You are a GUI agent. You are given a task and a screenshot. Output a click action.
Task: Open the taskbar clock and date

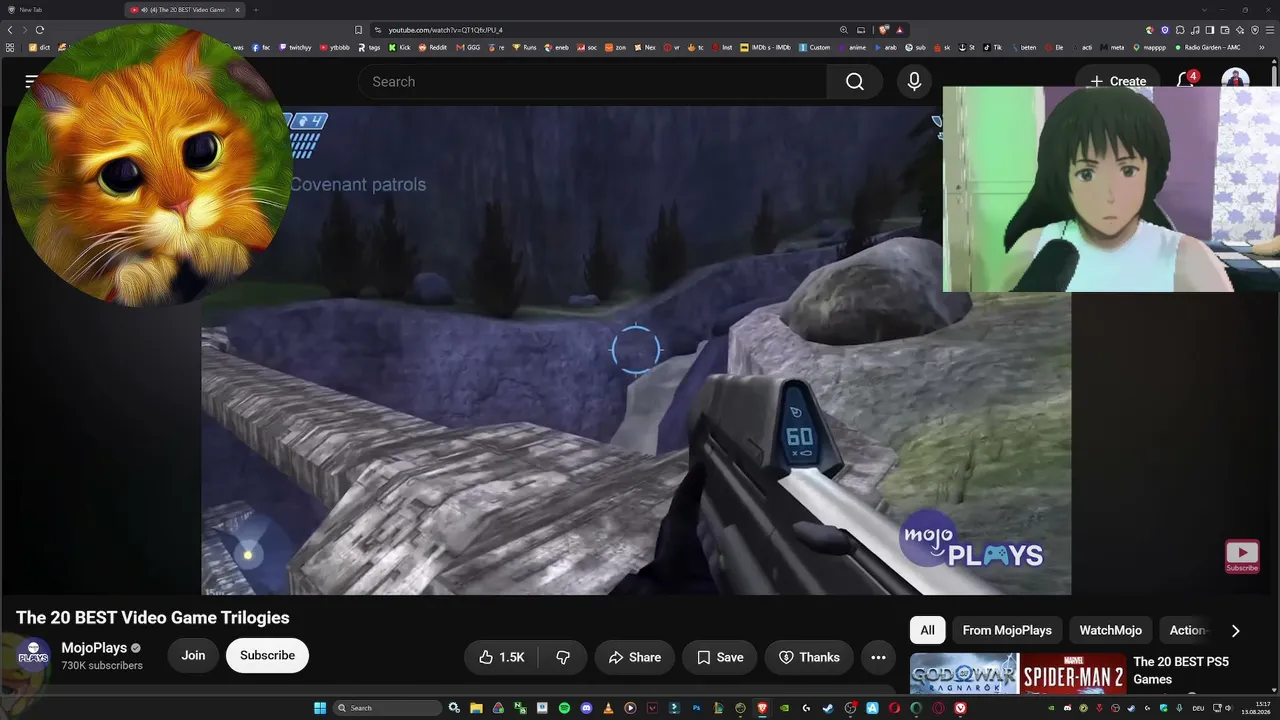pyautogui.click(x=1255, y=708)
